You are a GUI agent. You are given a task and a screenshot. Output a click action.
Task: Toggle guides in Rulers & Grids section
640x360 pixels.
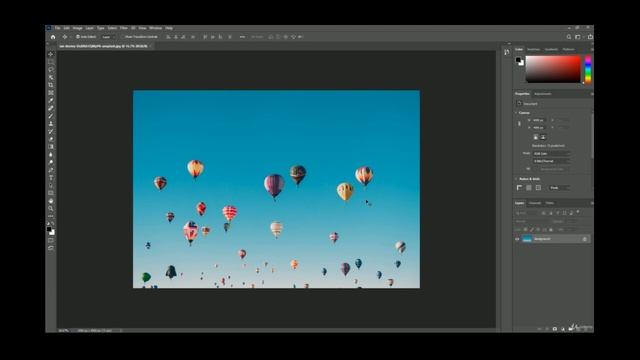pyautogui.click(x=538, y=188)
